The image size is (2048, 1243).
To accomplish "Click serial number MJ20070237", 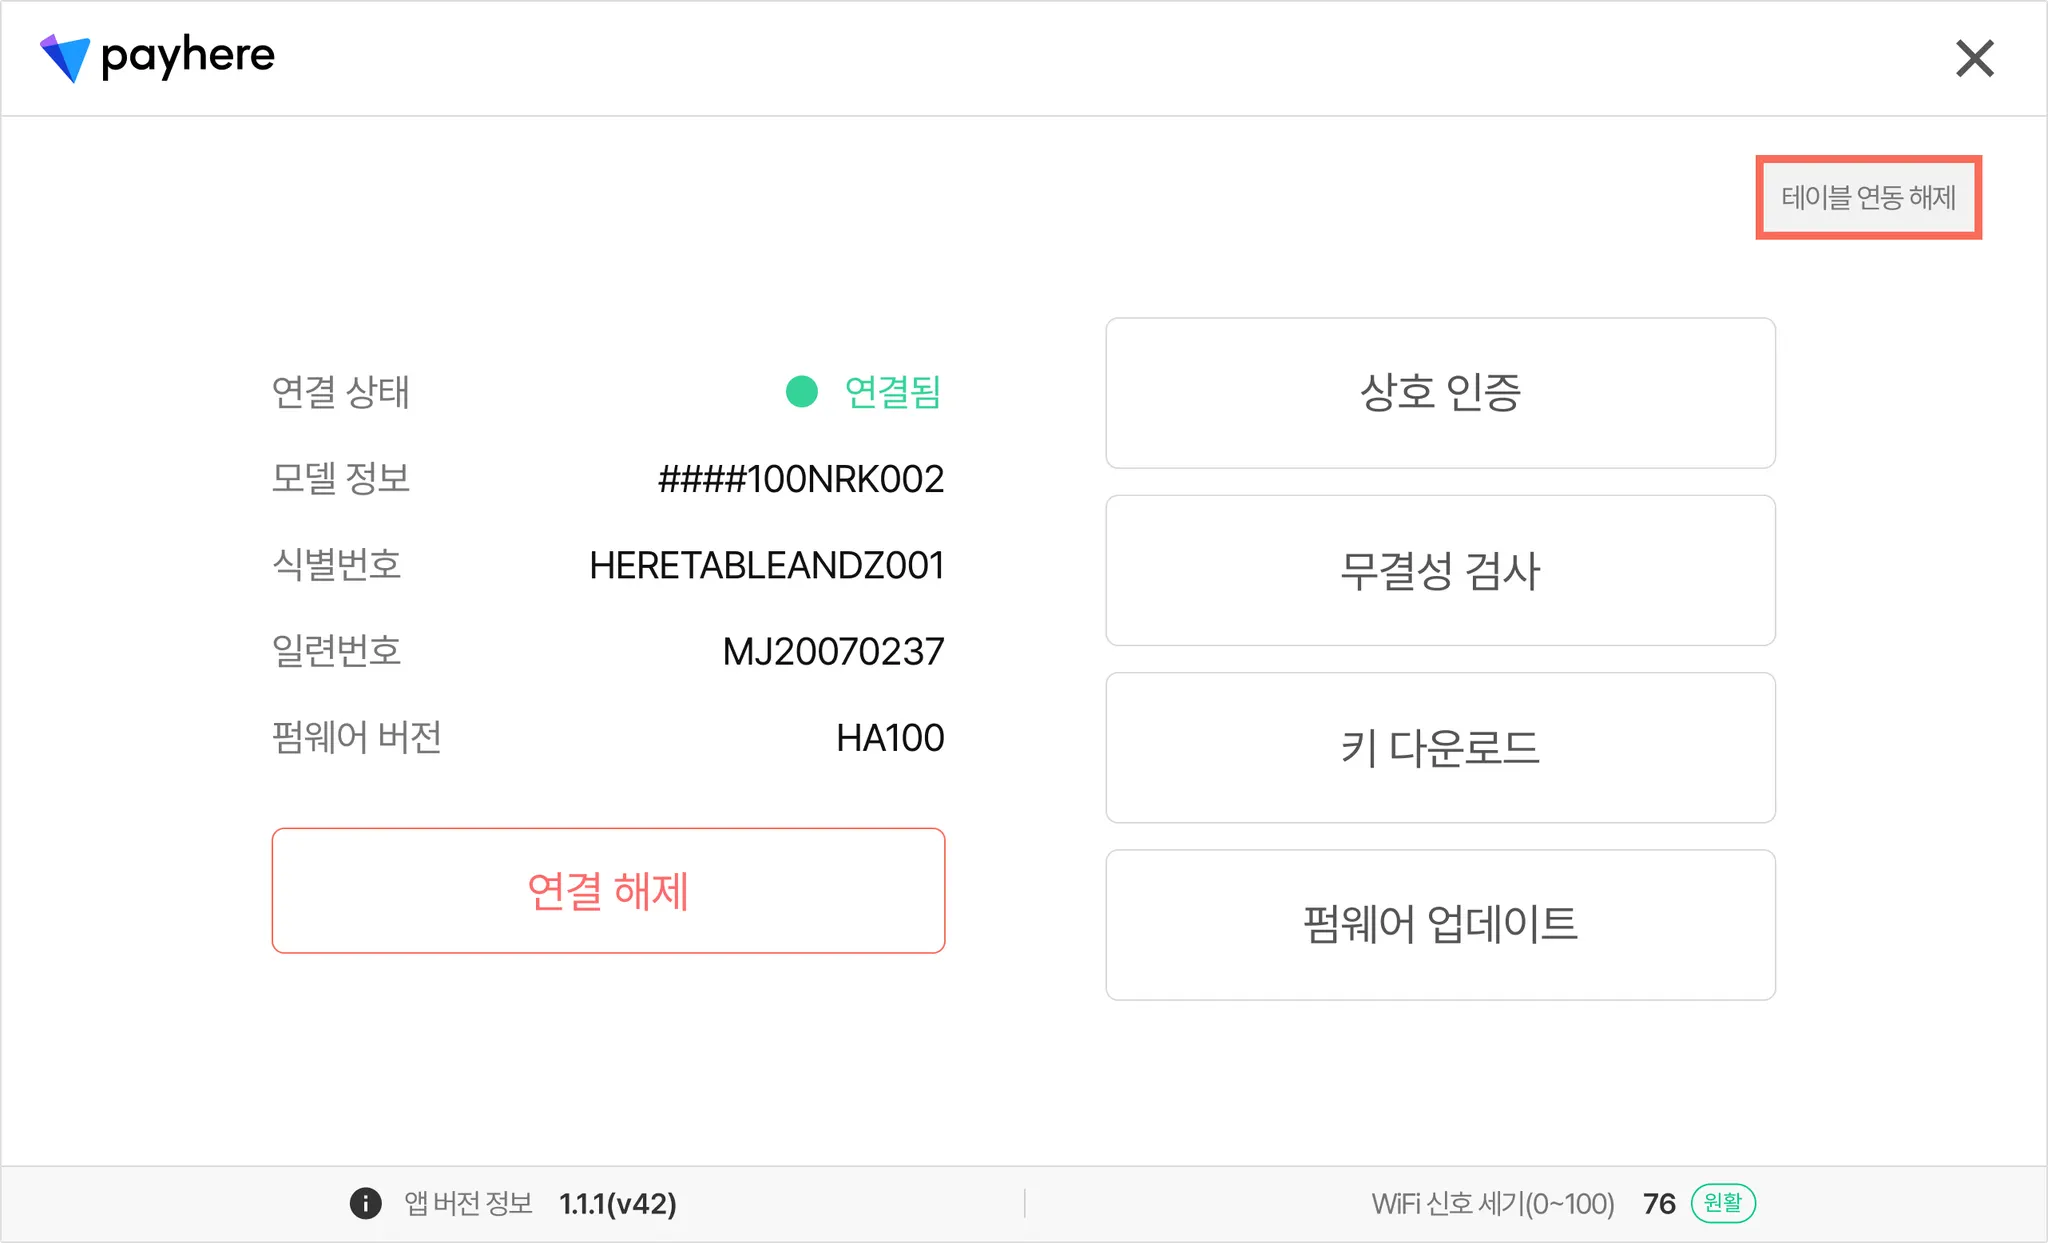I will pos(832,652).
